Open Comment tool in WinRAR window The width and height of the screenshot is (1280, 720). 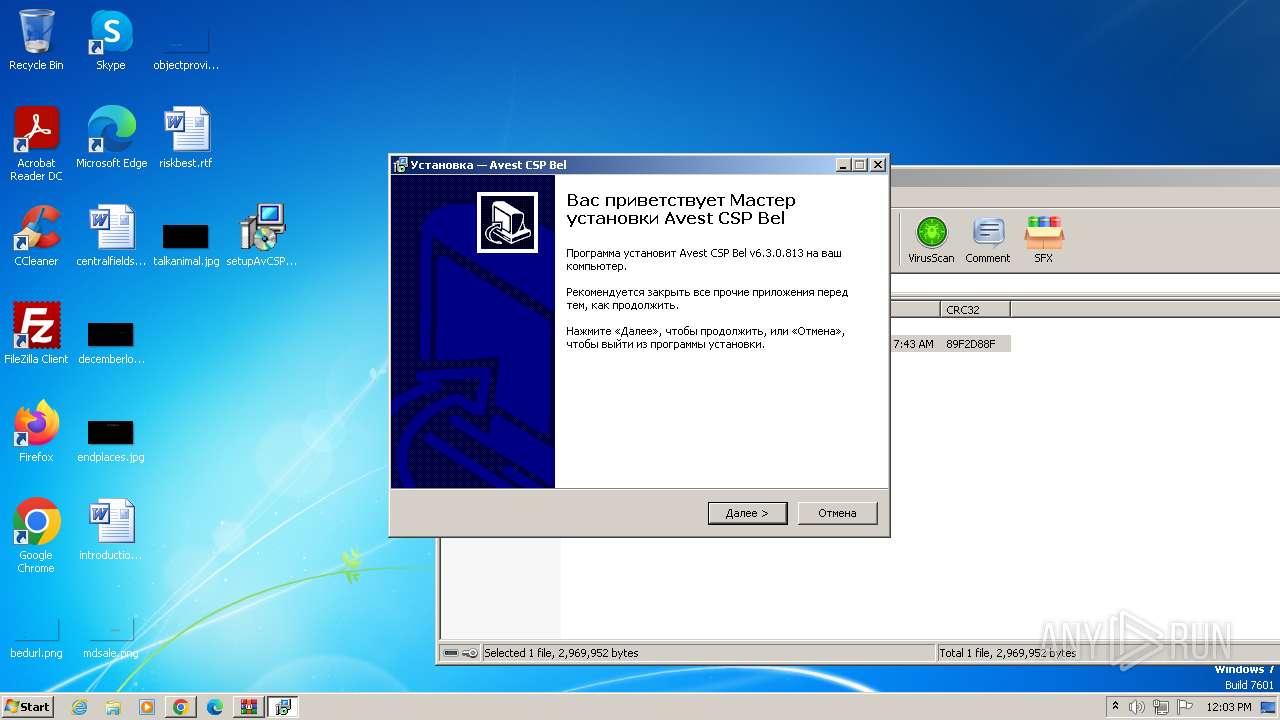tap(988, 240)
